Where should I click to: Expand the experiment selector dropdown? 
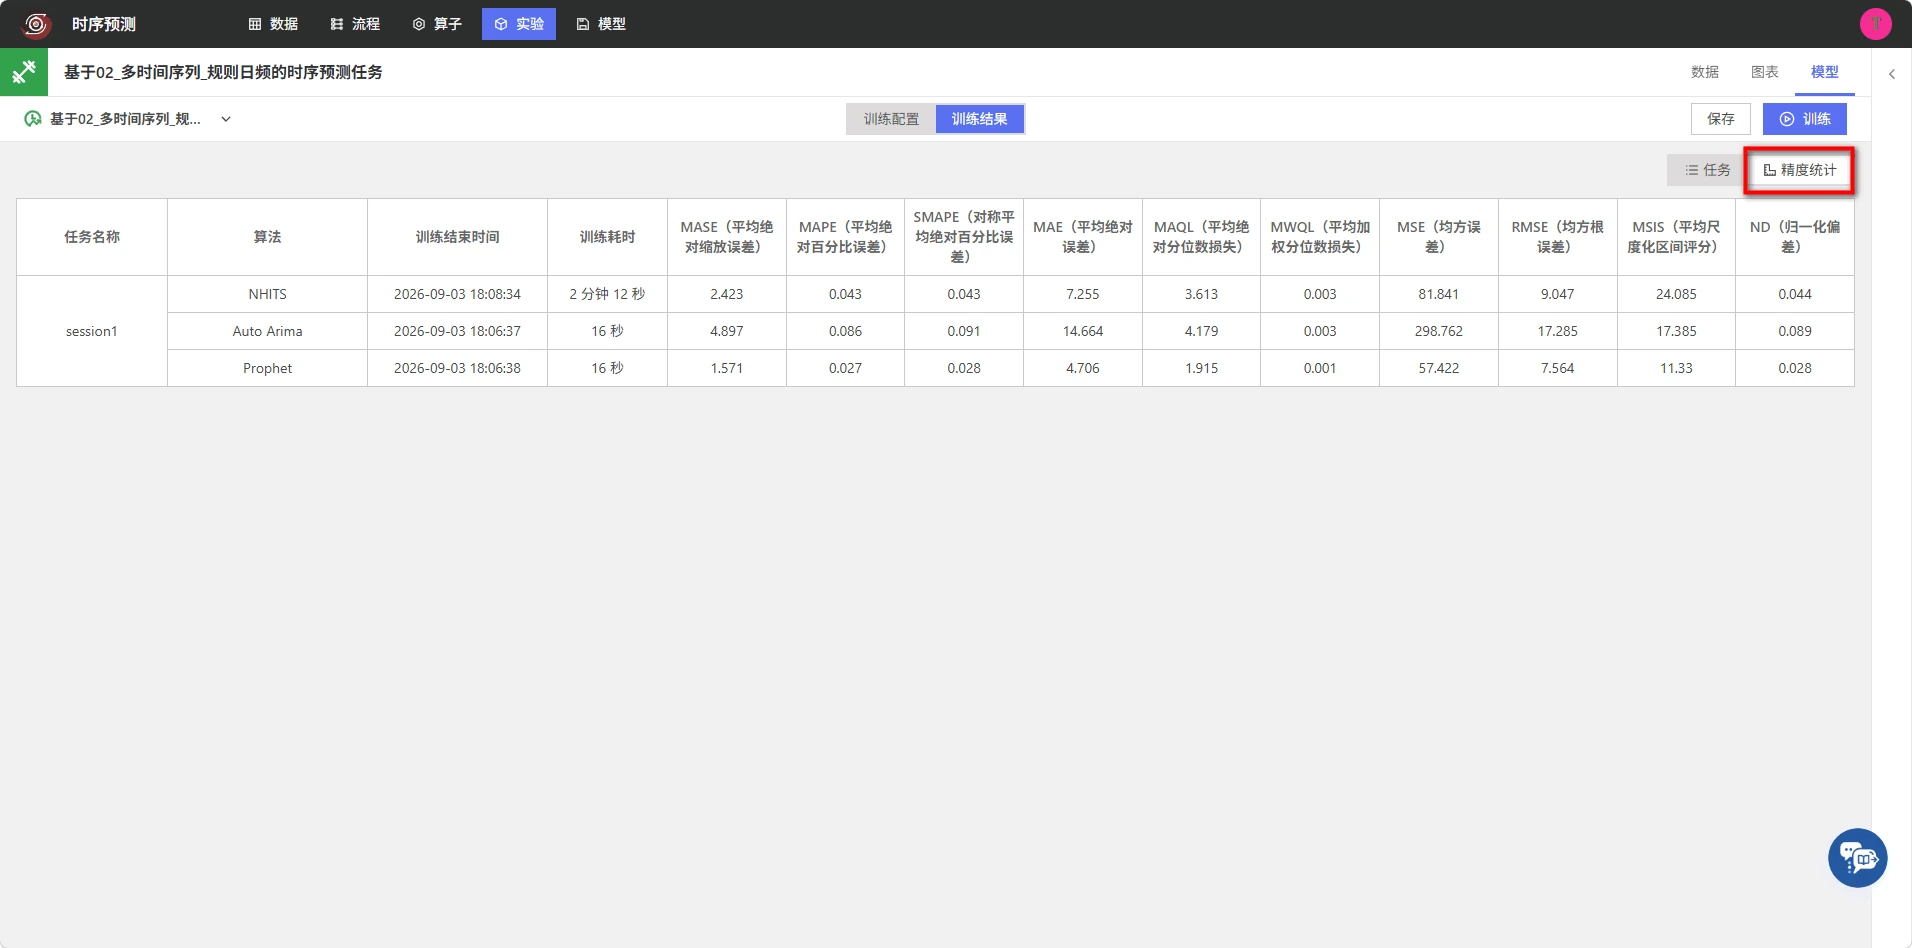226,119
